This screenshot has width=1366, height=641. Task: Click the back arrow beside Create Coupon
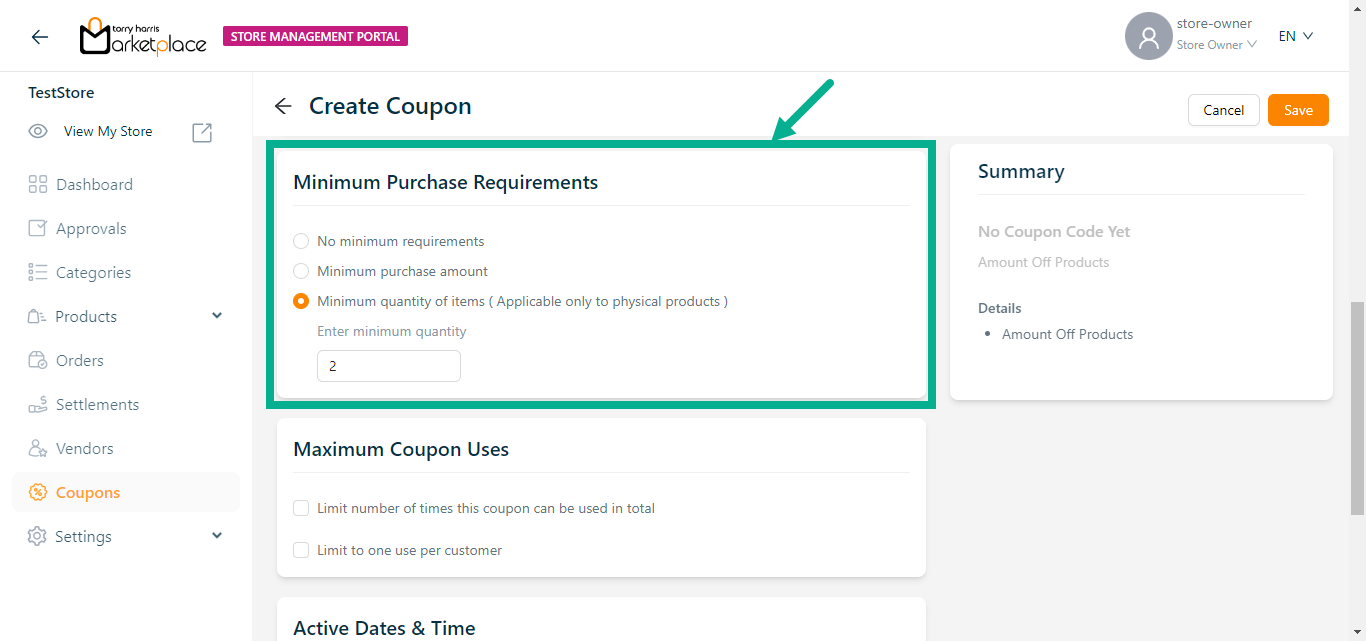(x=283, y=106)
